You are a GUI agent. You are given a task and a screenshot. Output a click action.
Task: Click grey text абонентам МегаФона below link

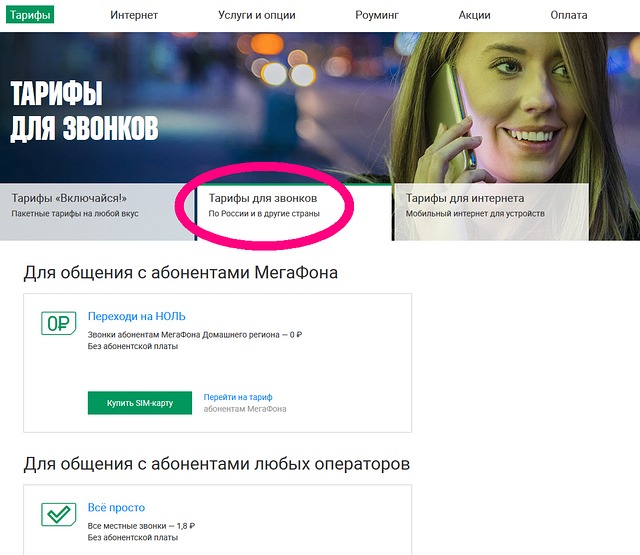pyautogui.click(x=245, y=409)
